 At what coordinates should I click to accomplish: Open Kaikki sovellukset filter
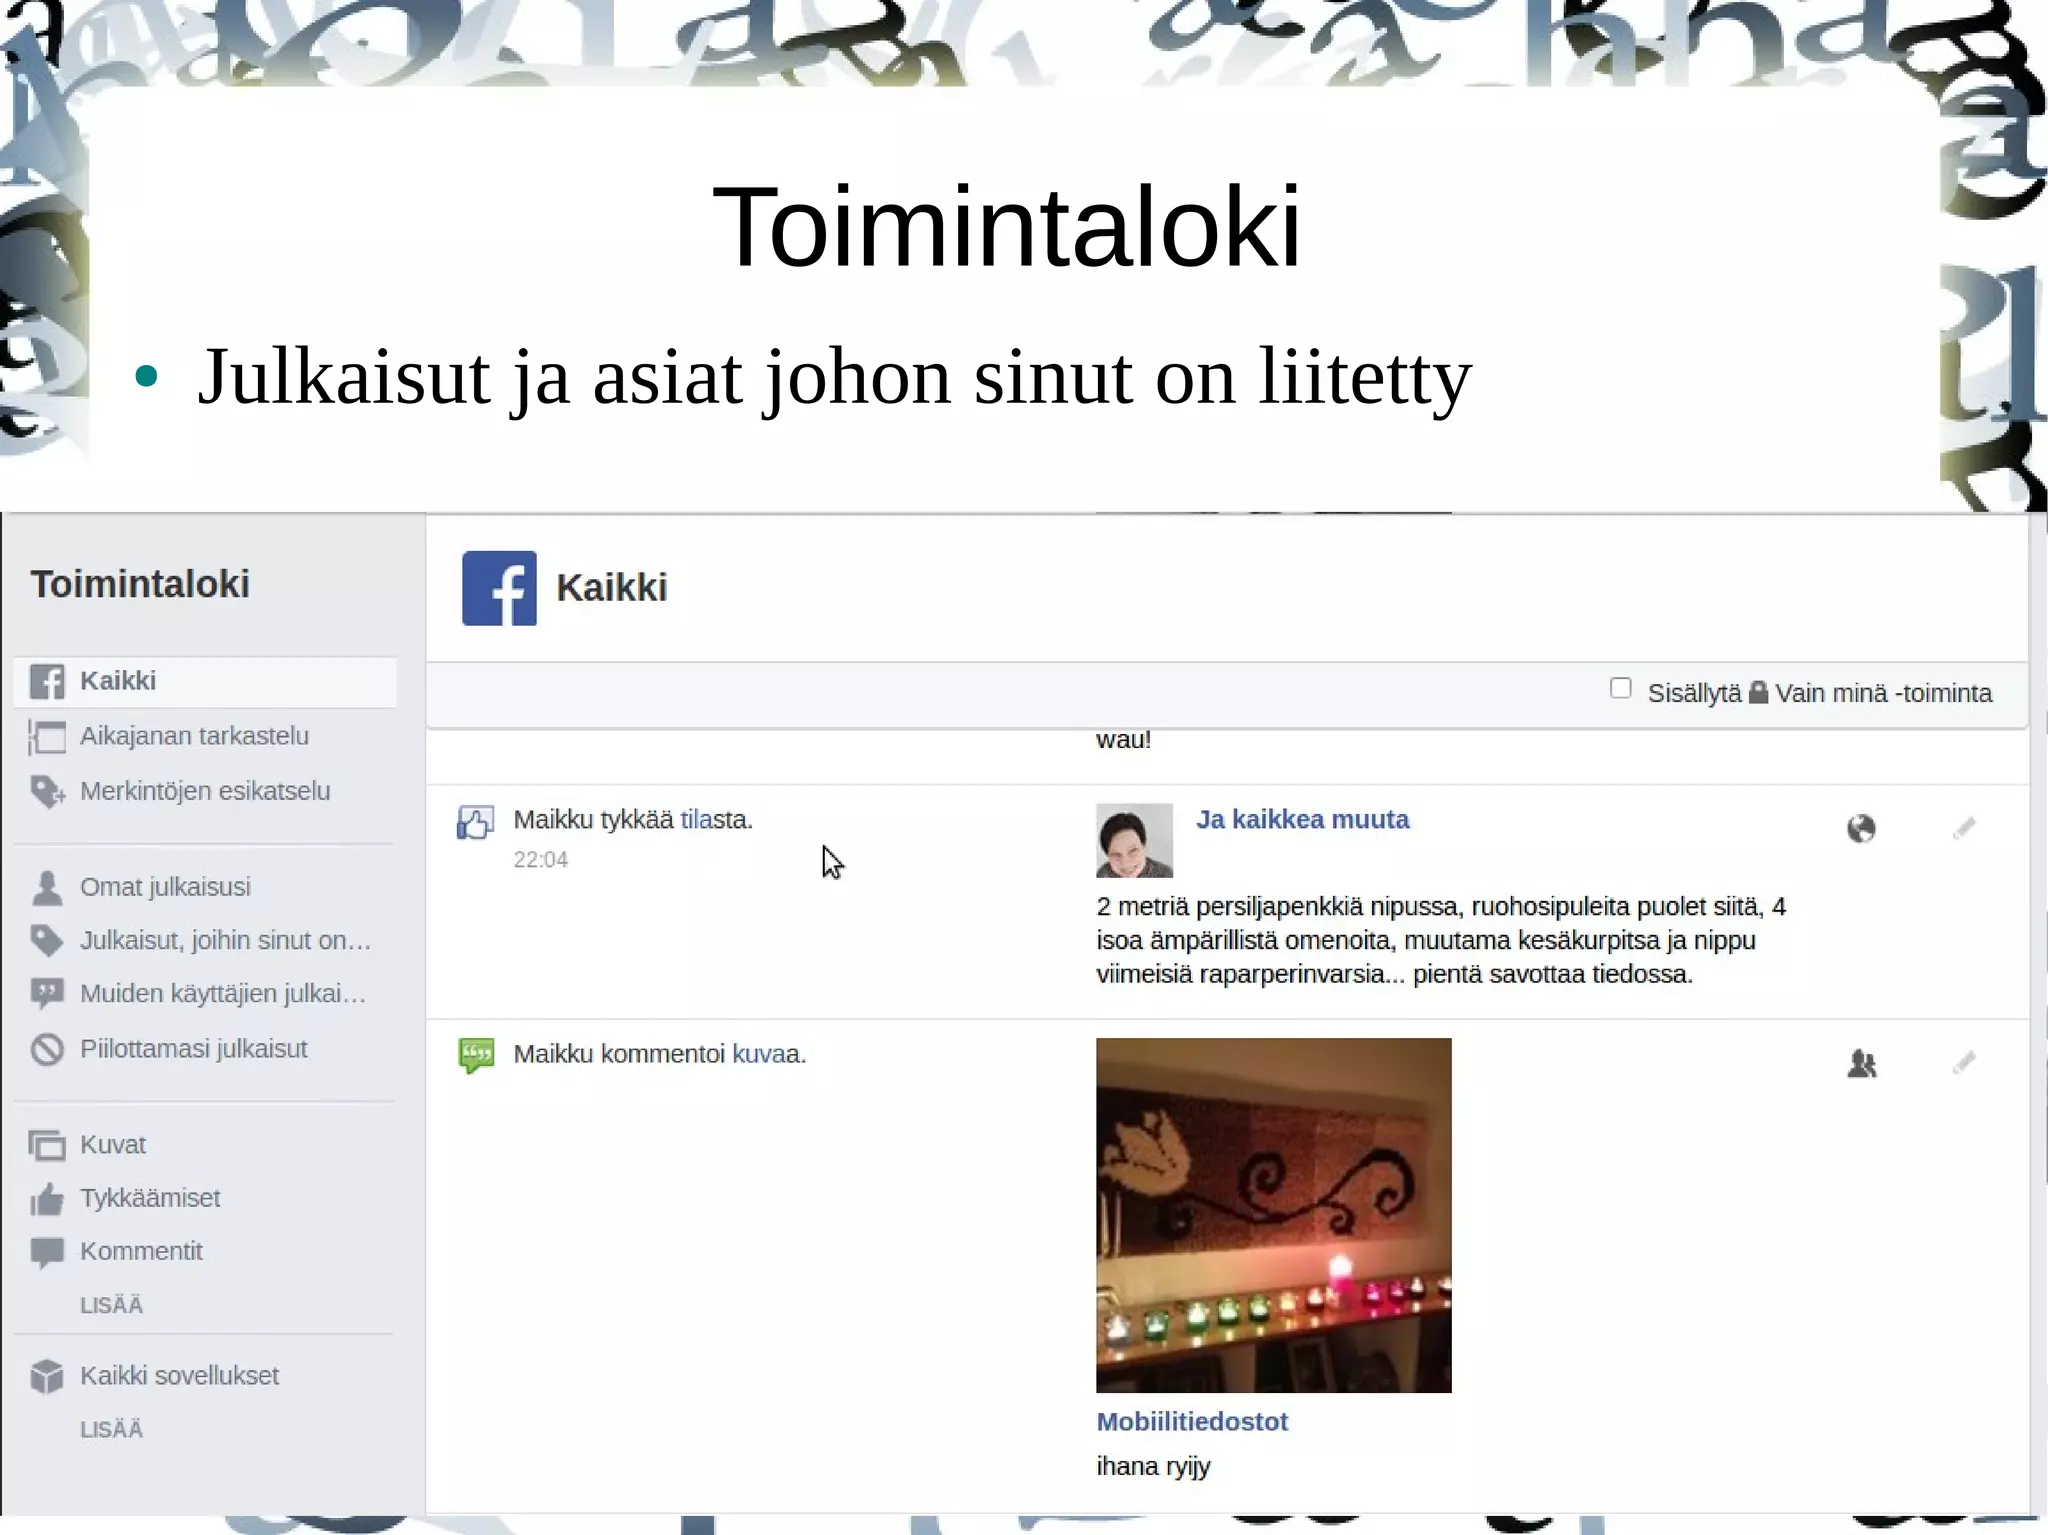[179, 1377]
